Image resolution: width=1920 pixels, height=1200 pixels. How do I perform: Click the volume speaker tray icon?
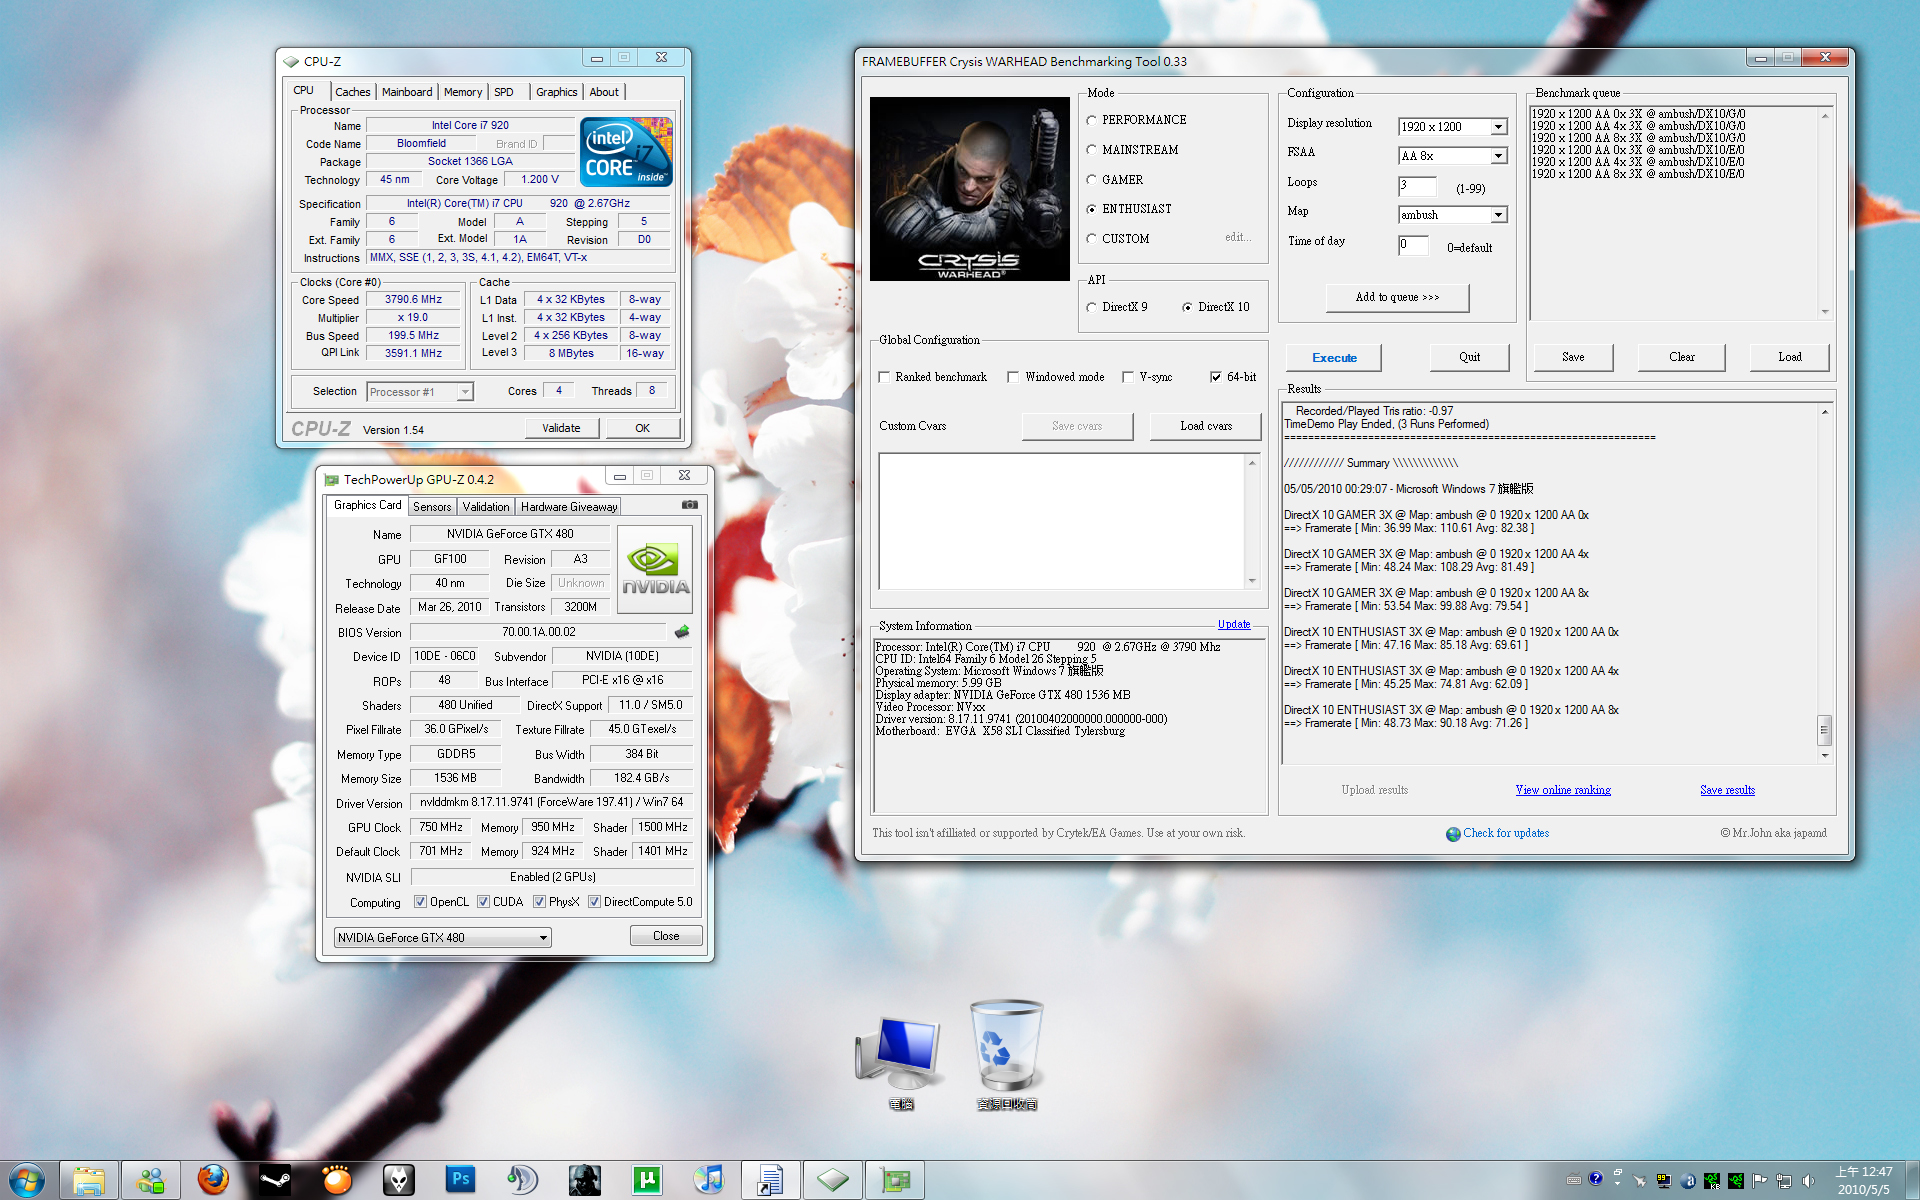[1808, 1181]
